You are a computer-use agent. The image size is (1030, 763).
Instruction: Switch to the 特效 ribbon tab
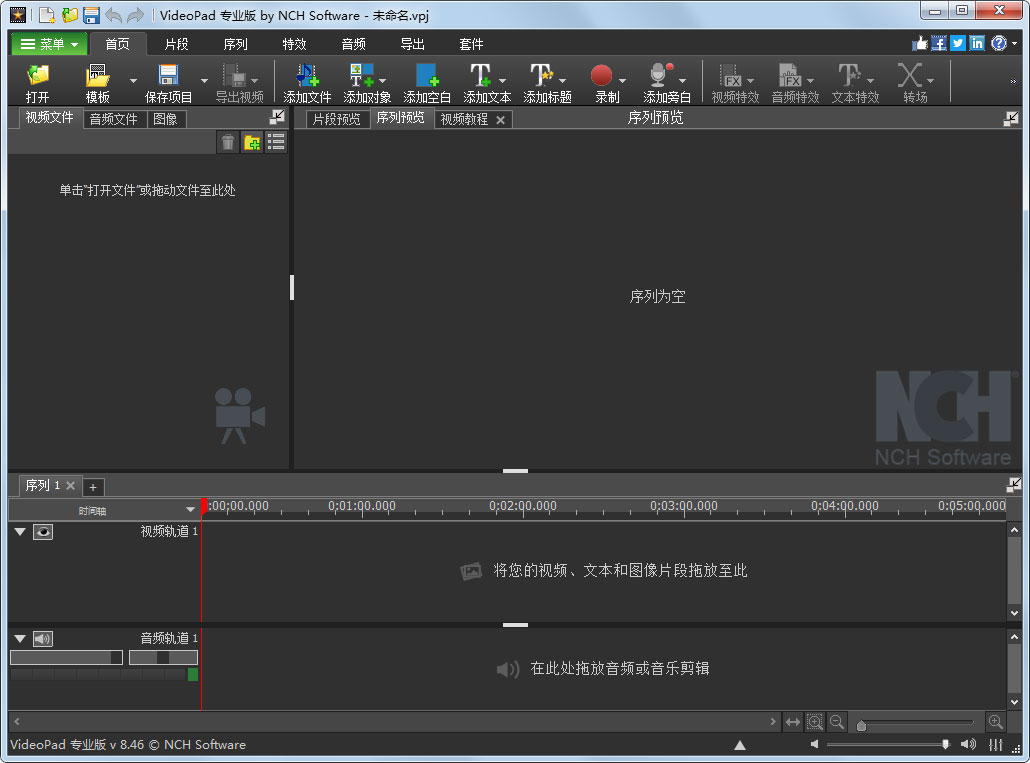point(294,44)
